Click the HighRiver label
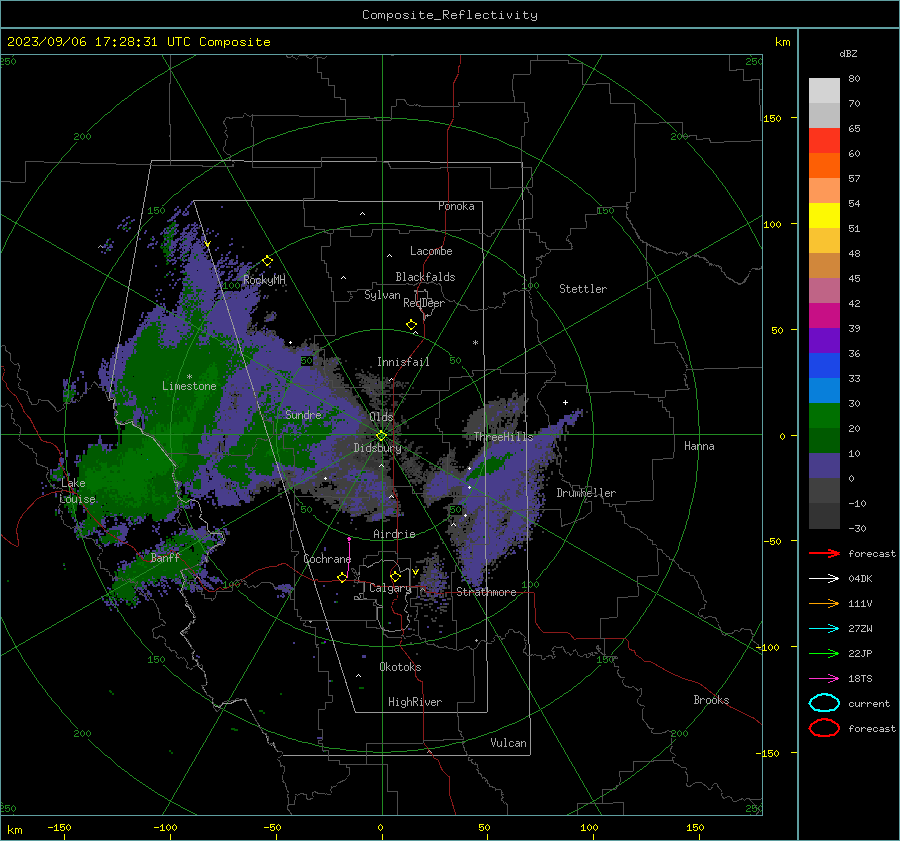Image resolution: width=900 pixels, height=841 pixels. tap(415, 702)
